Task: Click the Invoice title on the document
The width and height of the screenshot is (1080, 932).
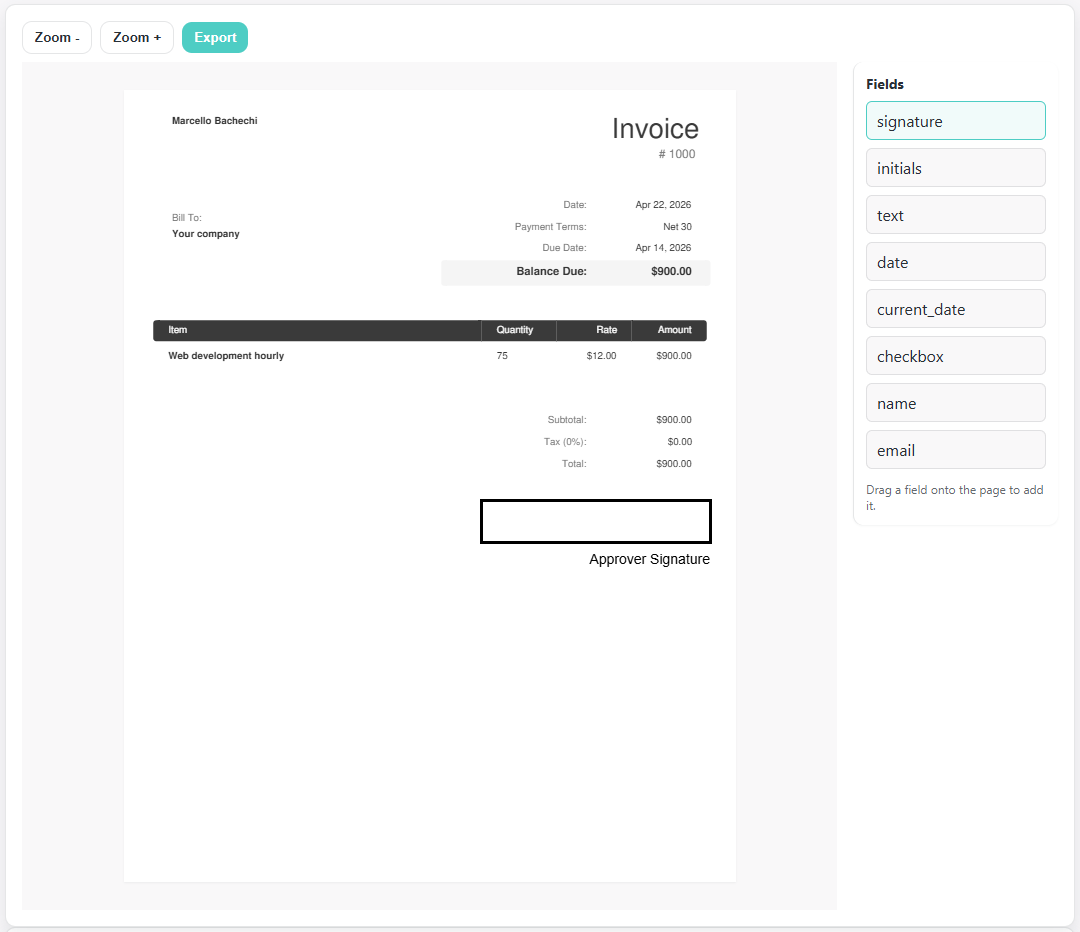Action: point(655,128)
